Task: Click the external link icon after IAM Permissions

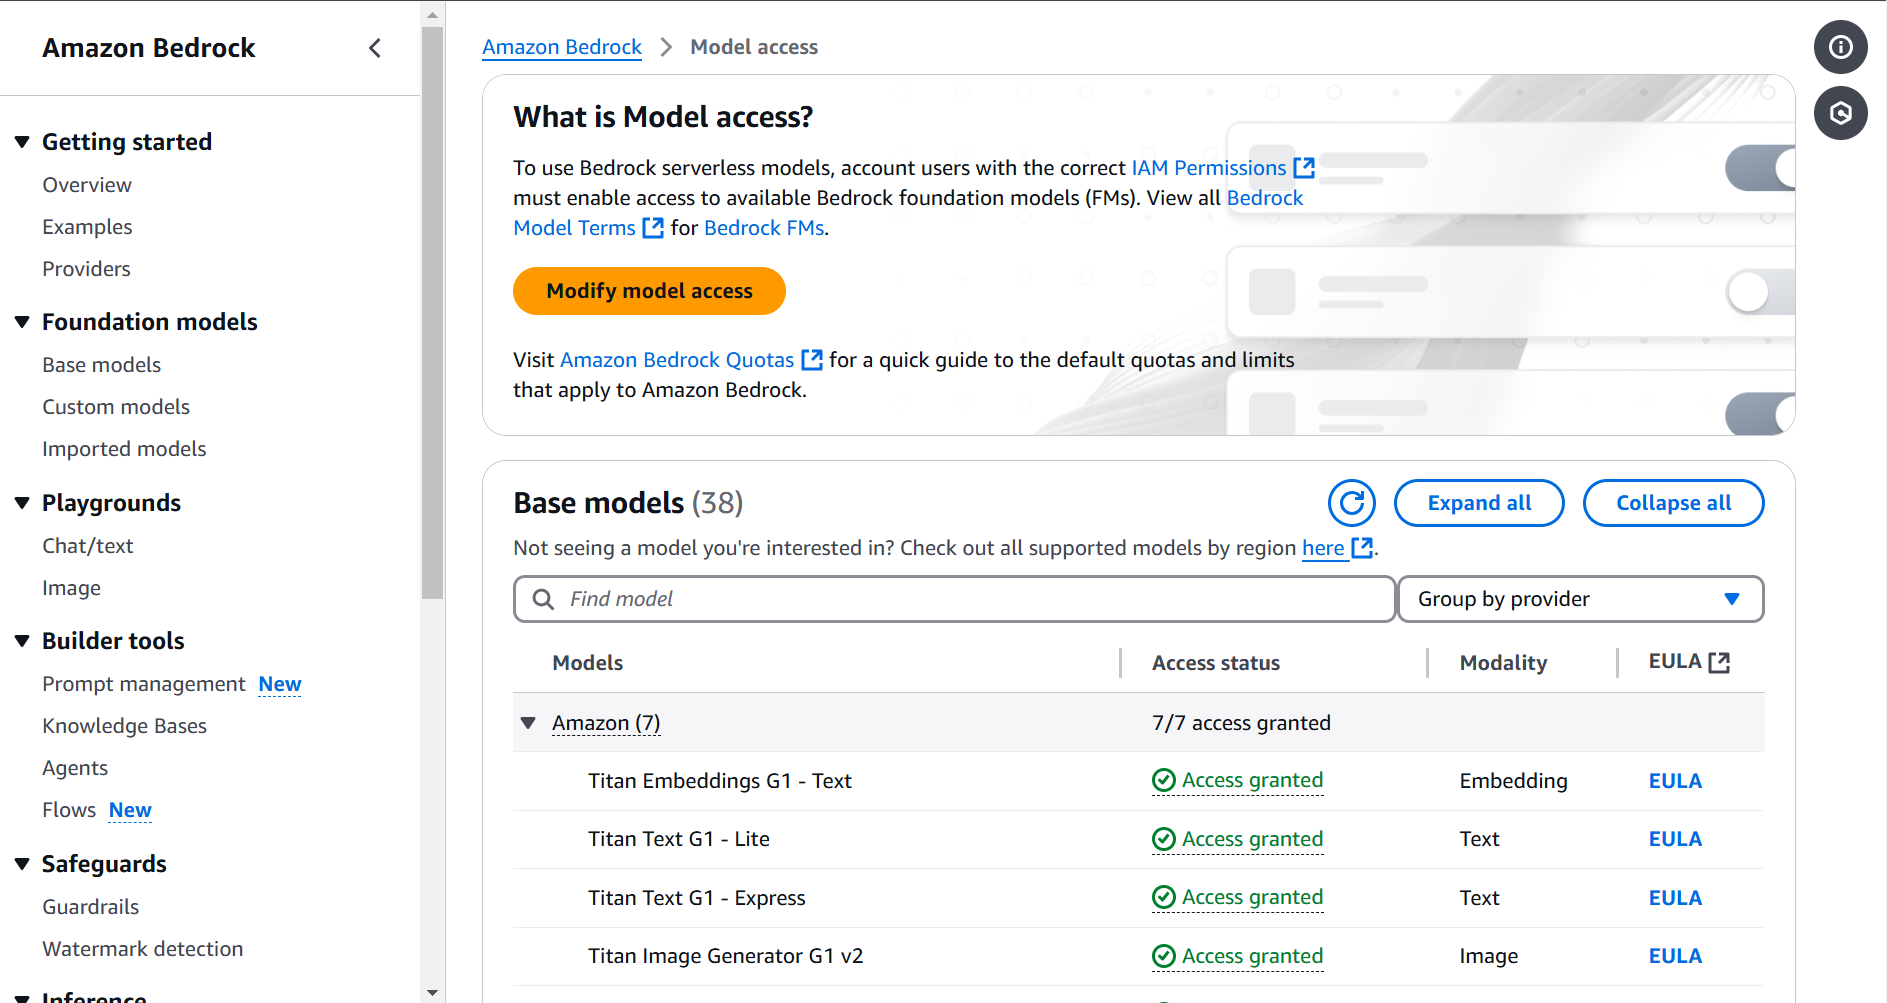Action: pos(1304,167)
